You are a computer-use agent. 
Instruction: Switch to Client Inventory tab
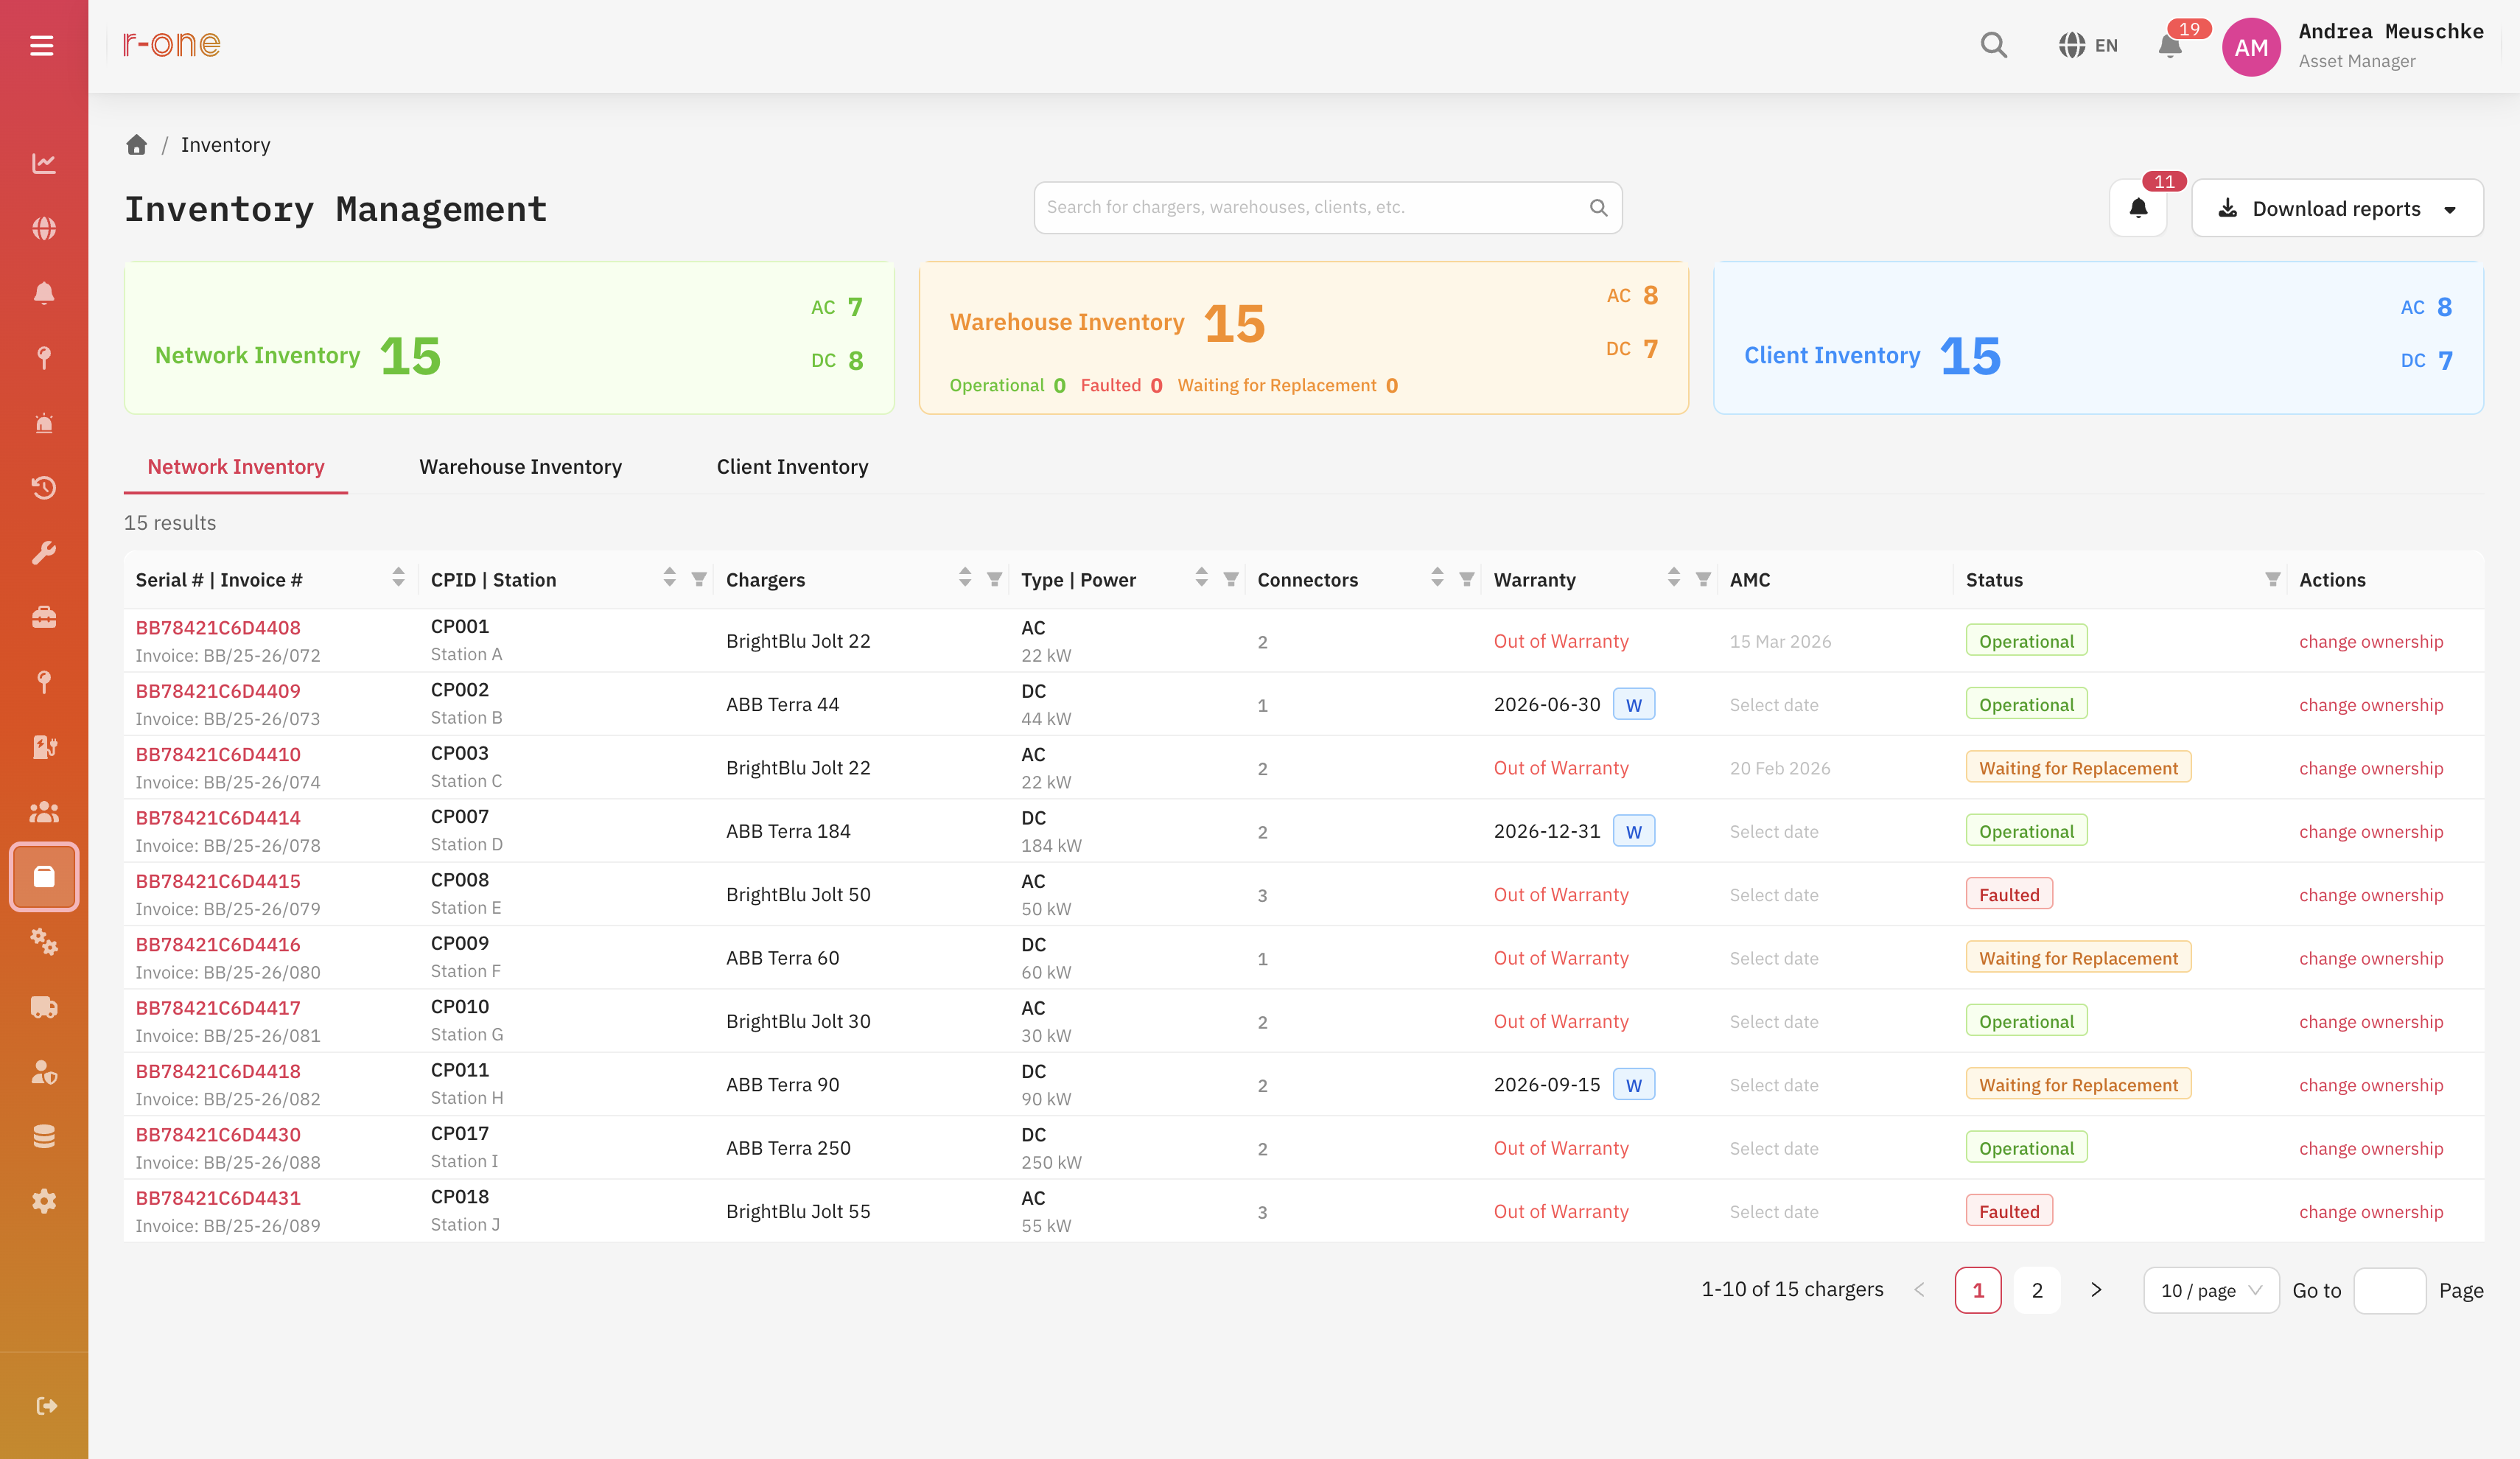pyautogui.click(x=792, y=466)
